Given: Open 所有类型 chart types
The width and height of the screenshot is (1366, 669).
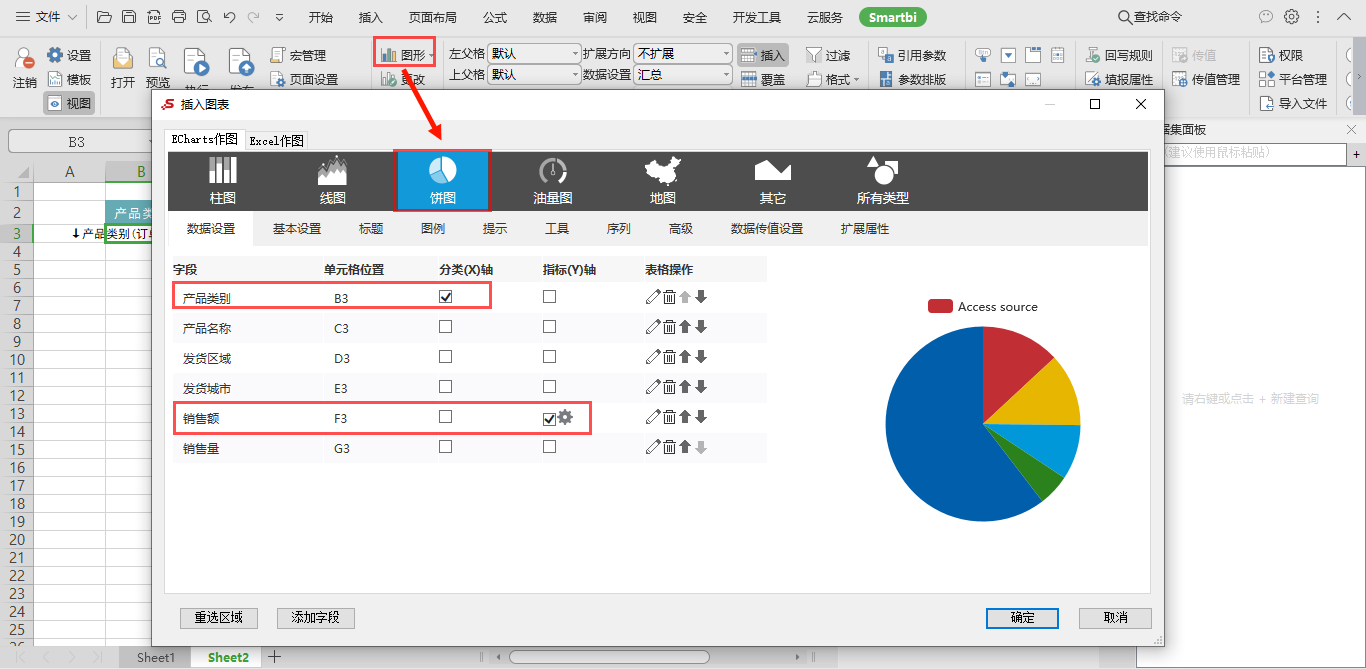Looking at the screenshot, I should tap(882, 181).
